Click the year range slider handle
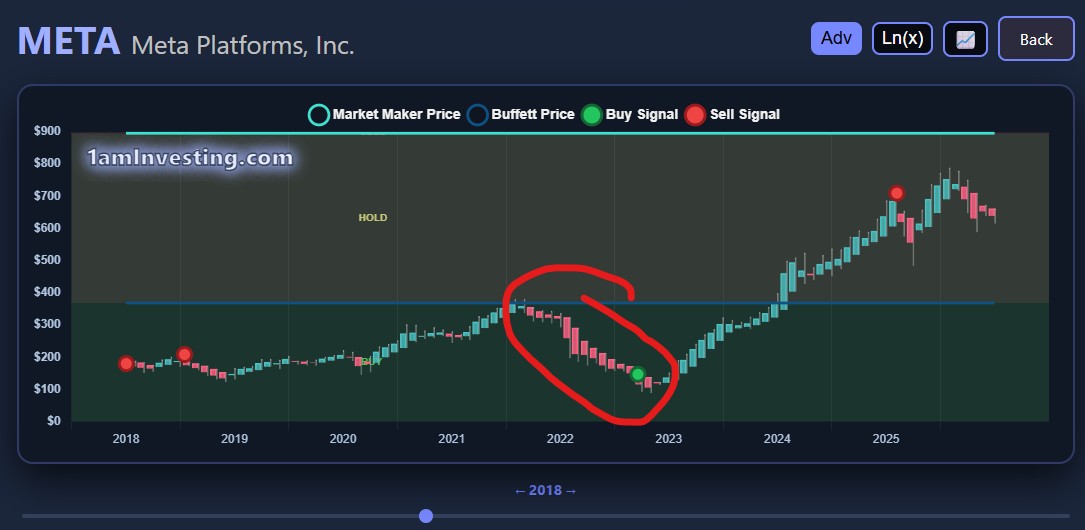Screen dimensions: 1085x530 426,516
